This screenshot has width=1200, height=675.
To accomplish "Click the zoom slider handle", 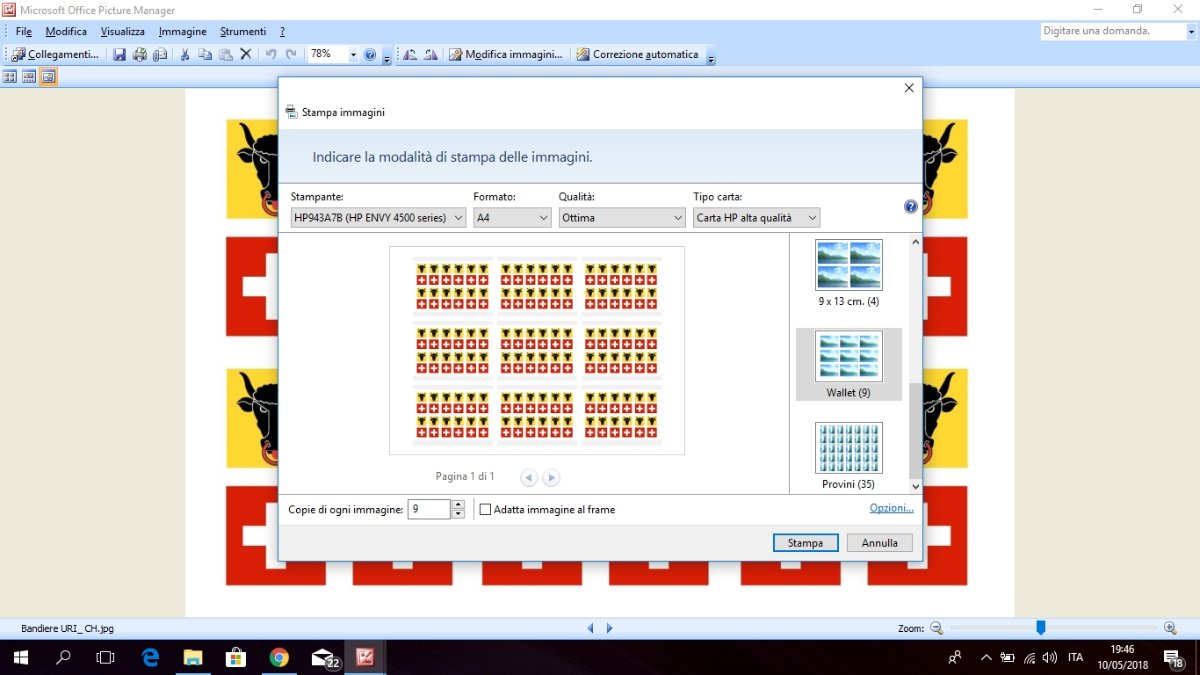I will coord(1041,628).
